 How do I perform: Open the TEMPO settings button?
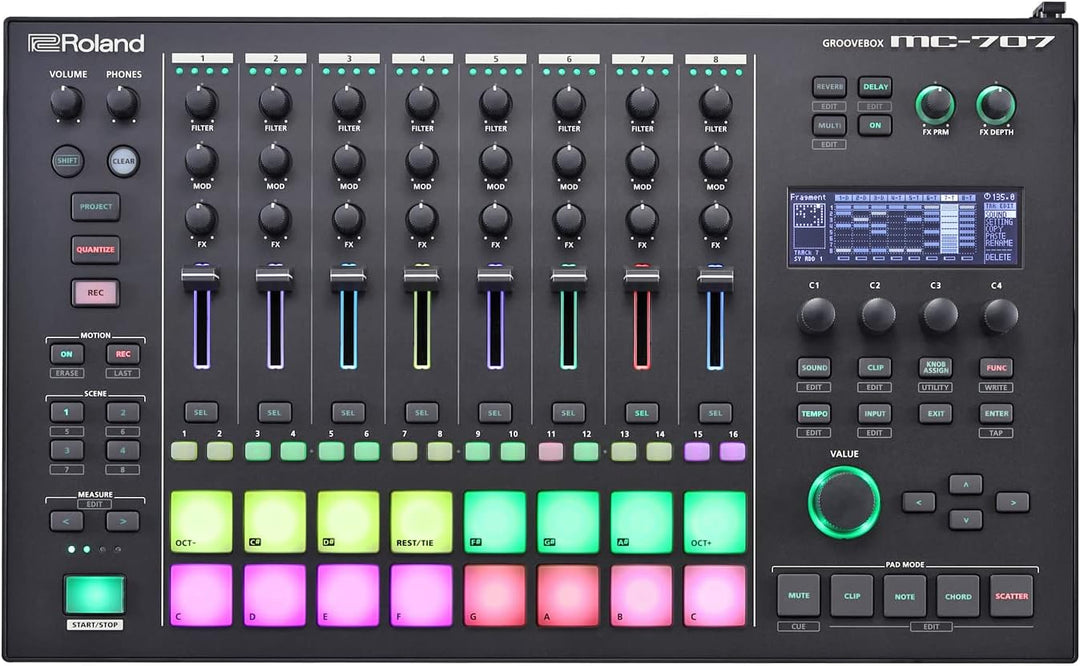(813, 413)
